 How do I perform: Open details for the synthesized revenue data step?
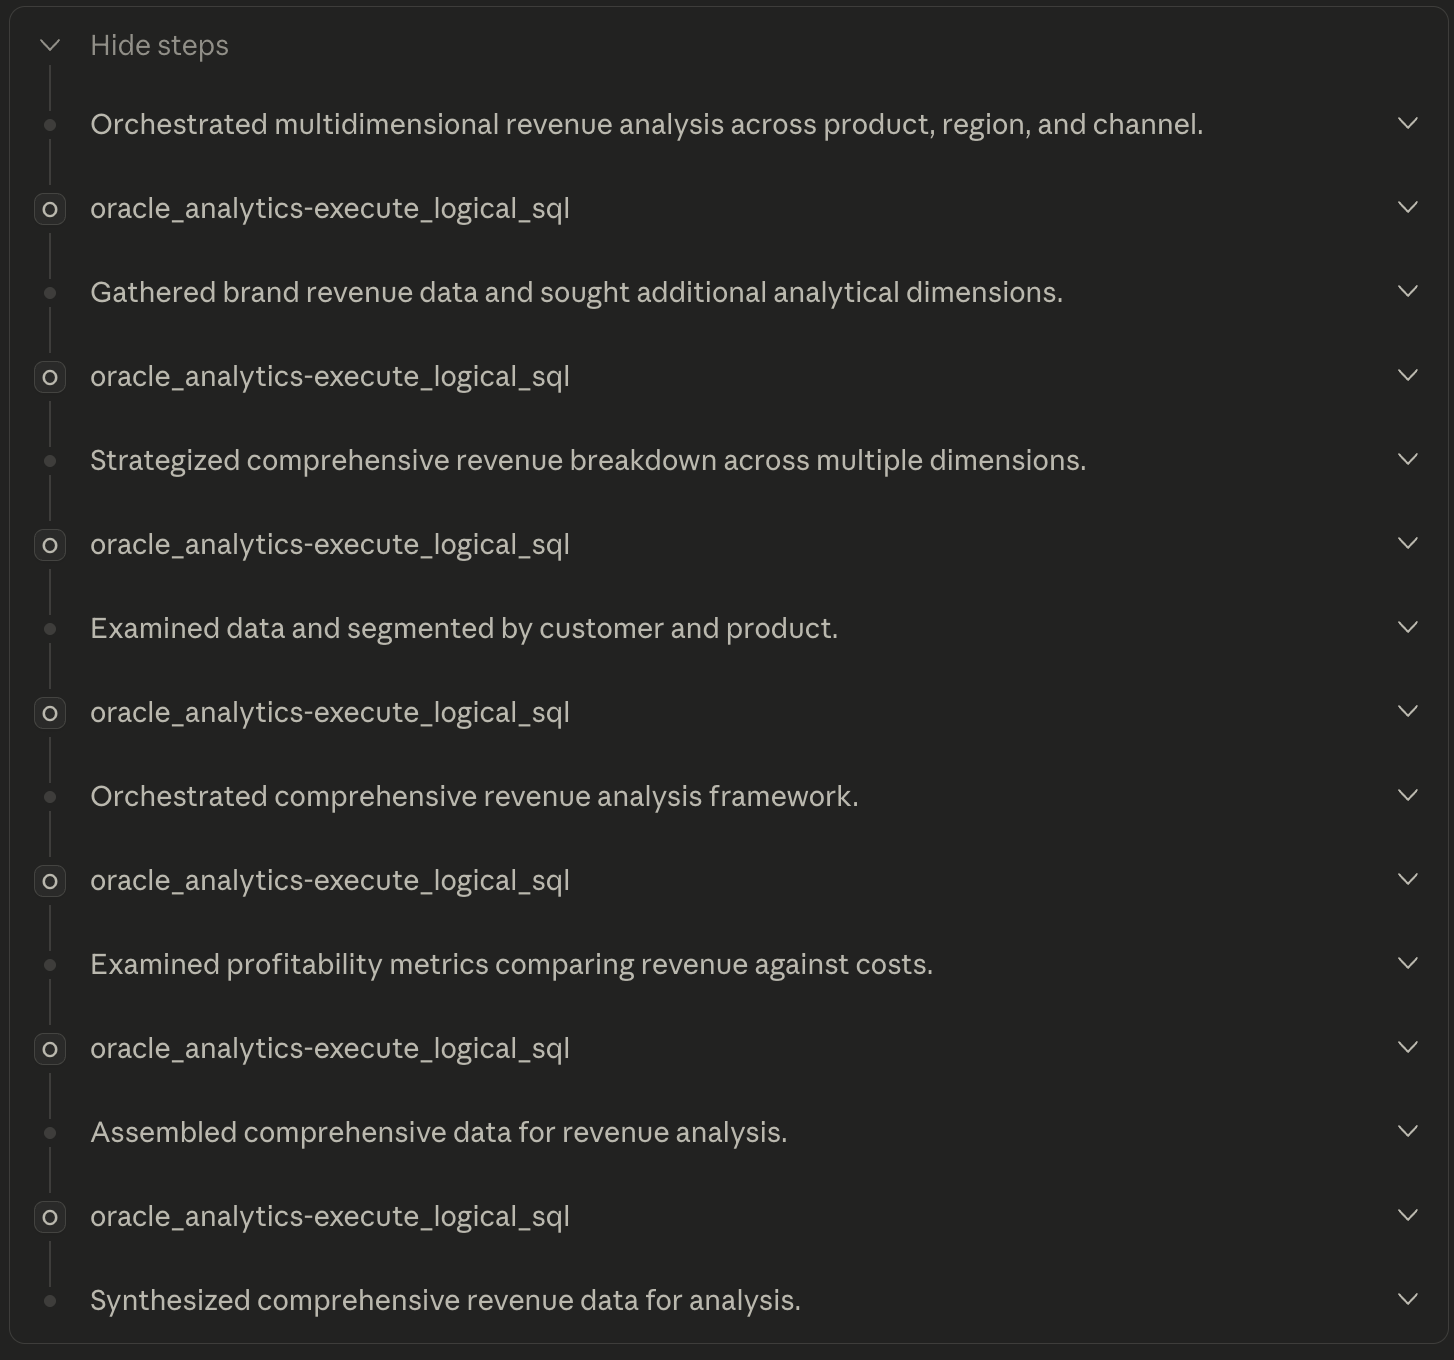point(1409,1300)
